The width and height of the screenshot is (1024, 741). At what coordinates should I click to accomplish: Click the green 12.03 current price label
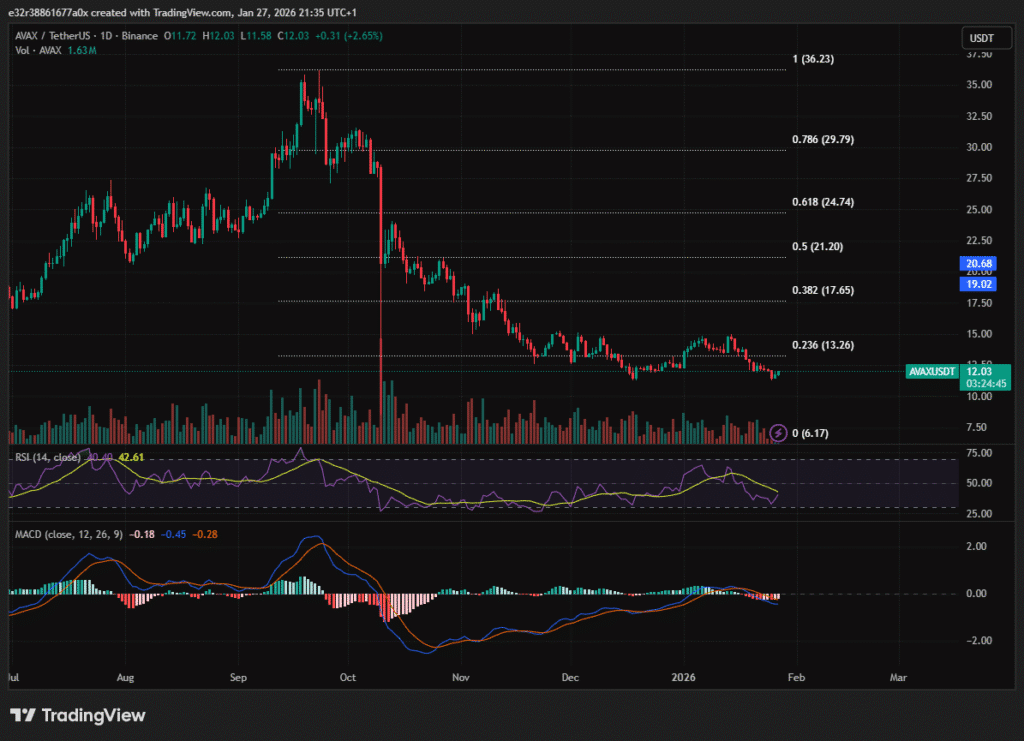tap(980, 371)
